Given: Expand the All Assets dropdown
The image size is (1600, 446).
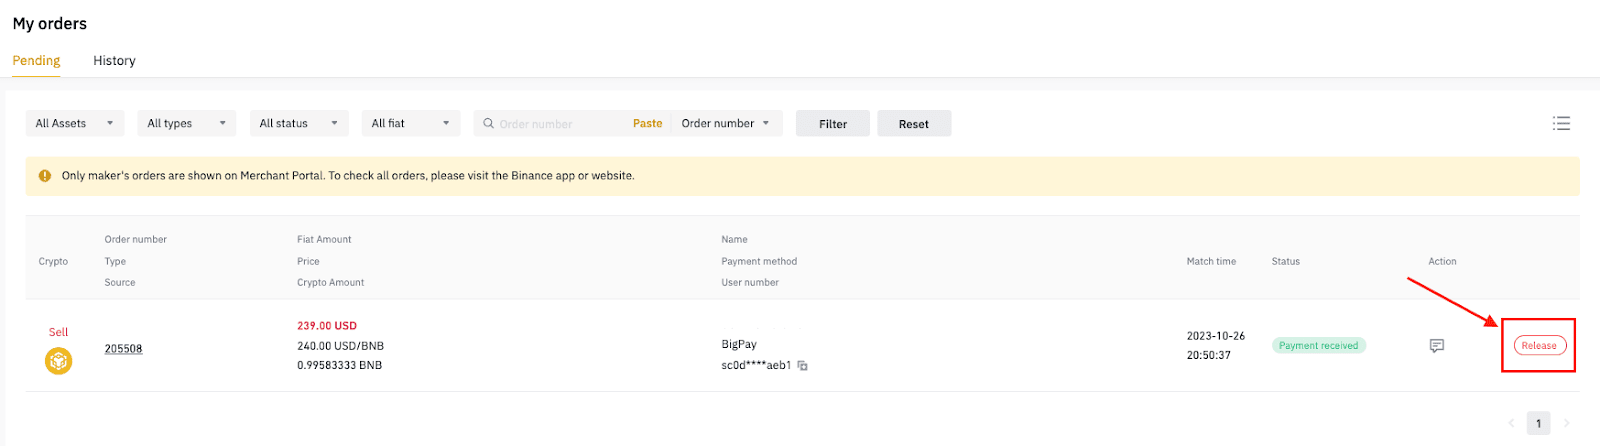Looking at the screenshot, I should (x=75, y=123).
